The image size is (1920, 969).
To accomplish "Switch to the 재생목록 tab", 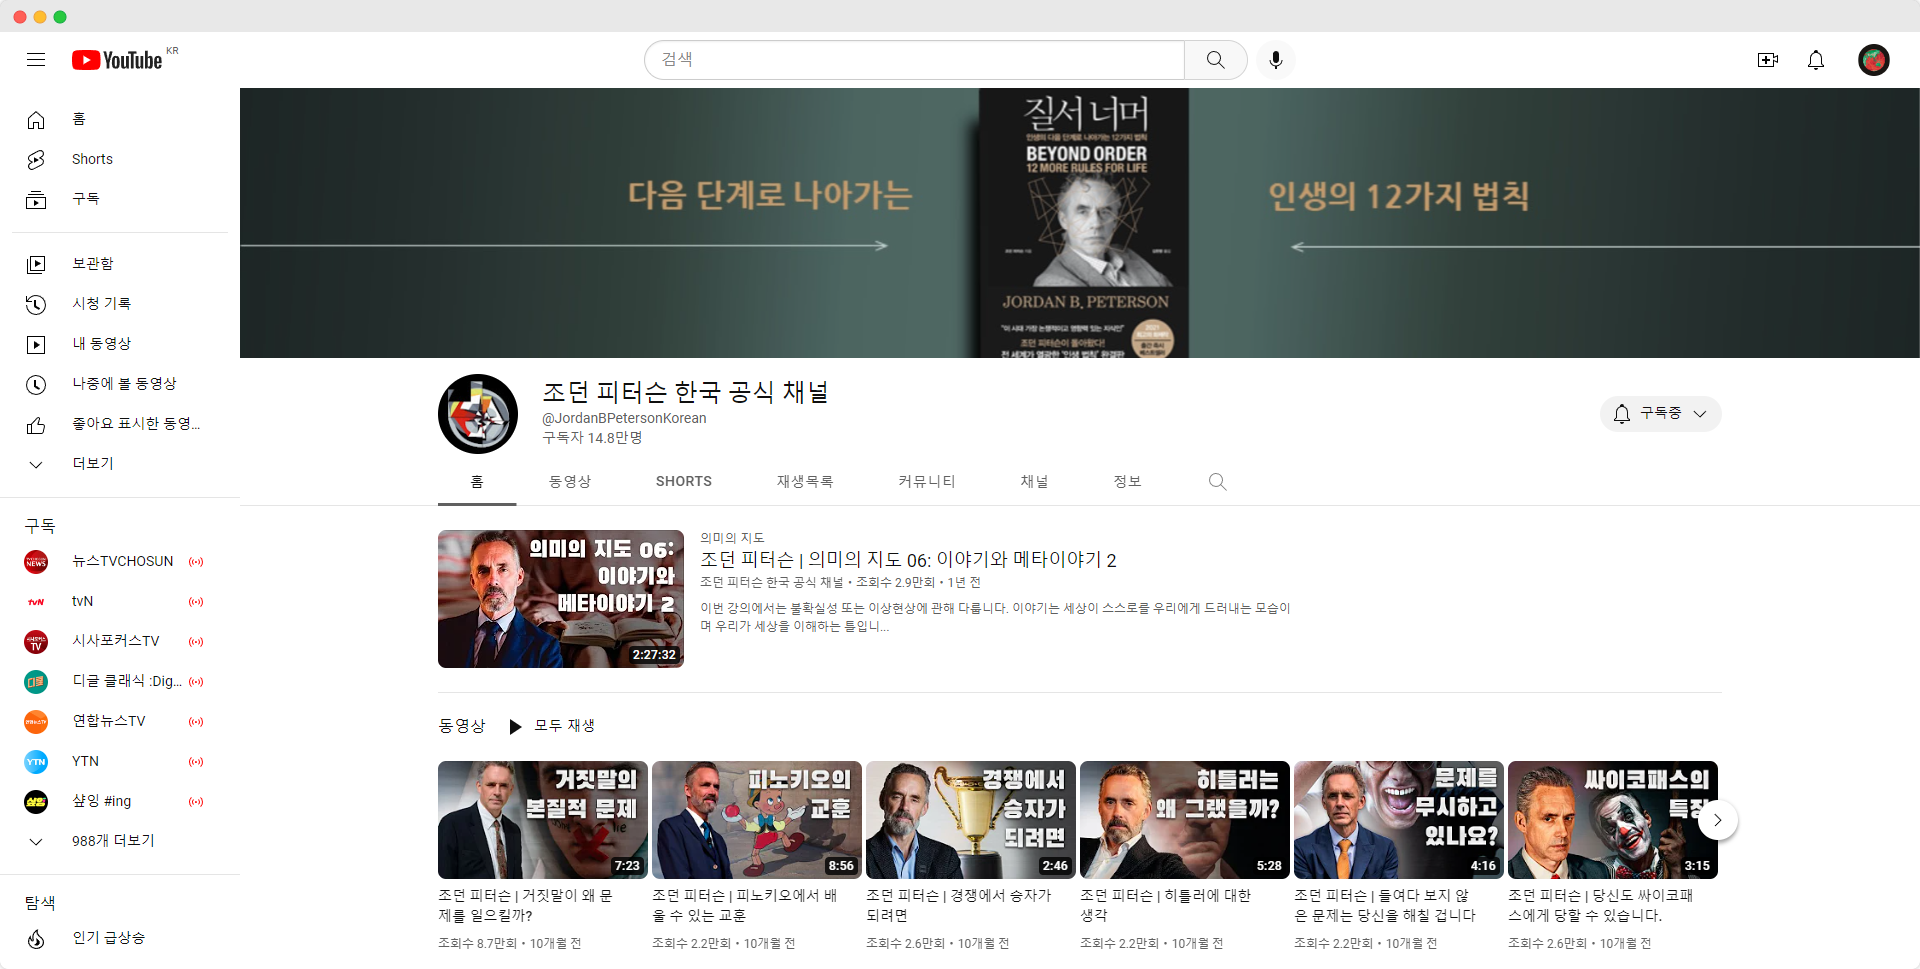I will point(805,482).
